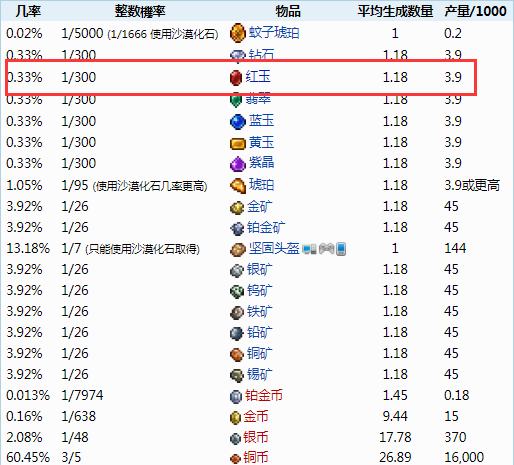This screenshot has width=514, height=465.
Task: Open the 钨矿 item link
Action: click(260, 290)
